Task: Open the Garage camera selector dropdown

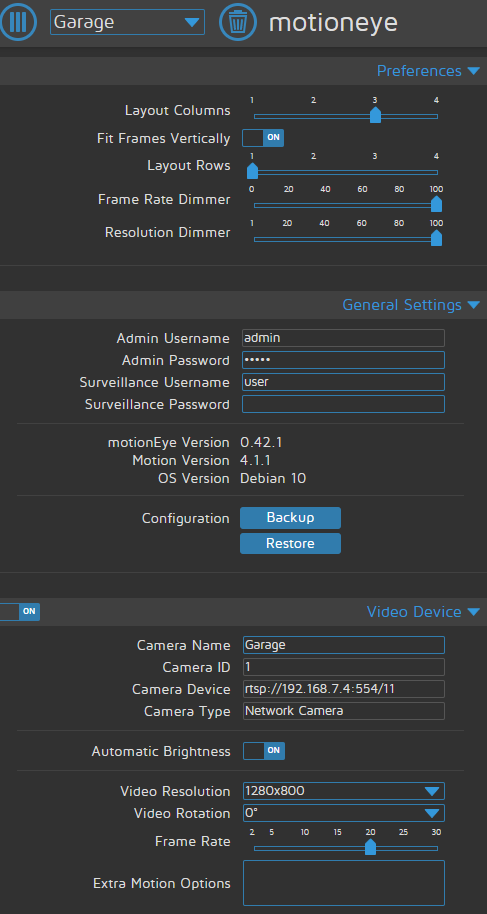Action: (127, 22)
